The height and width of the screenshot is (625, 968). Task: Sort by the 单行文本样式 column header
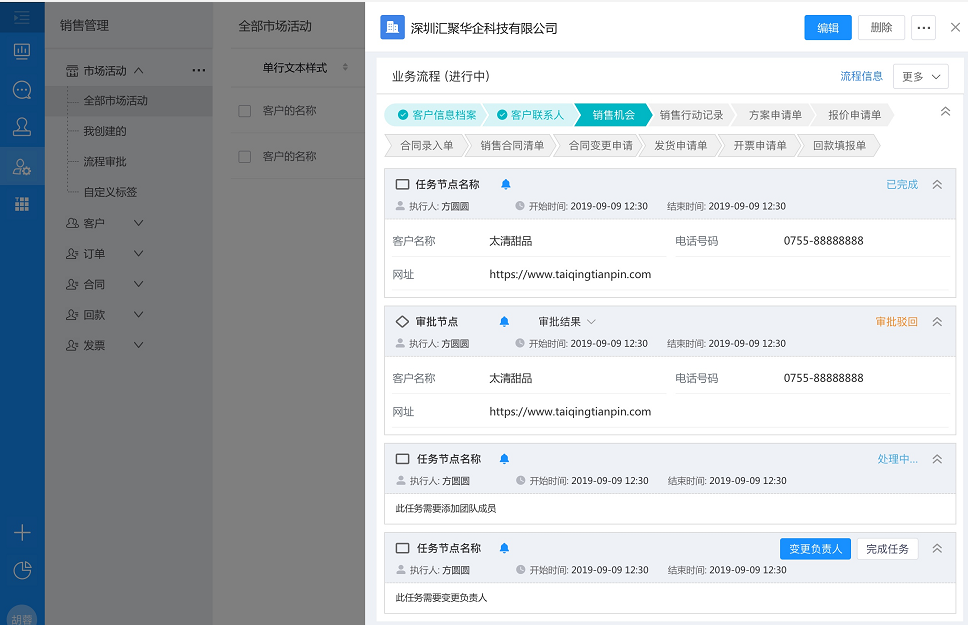(x=295, y=68)
